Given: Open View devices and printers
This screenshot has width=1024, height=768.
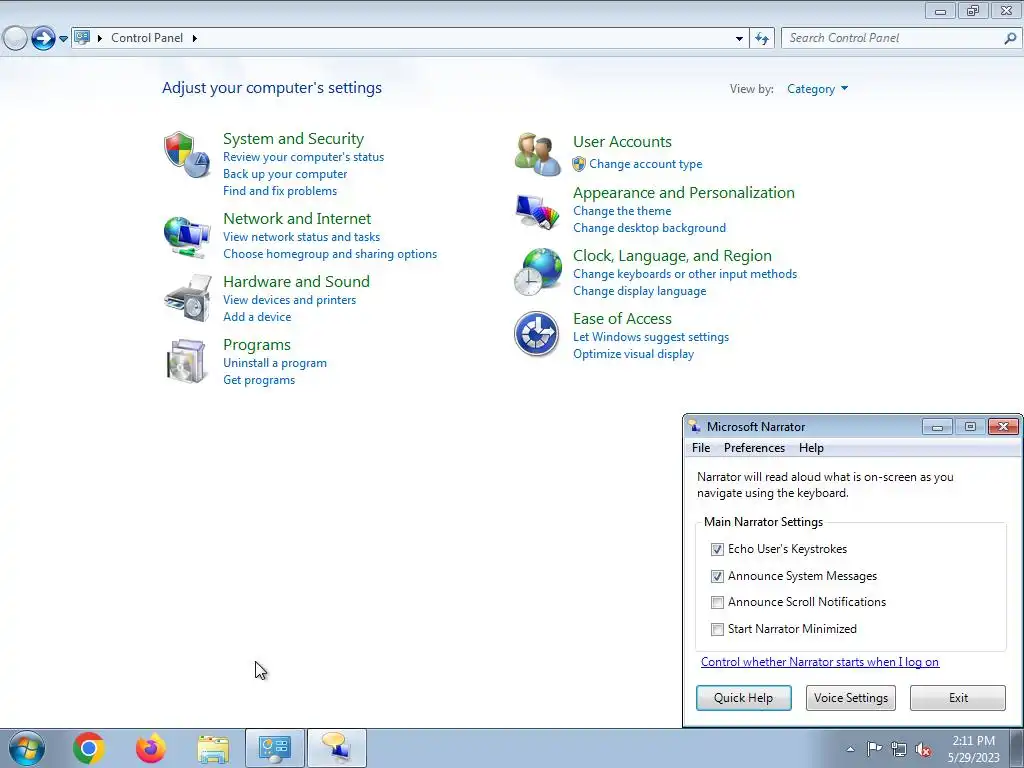Looking at the screenshot, I should [x=289, y=300].
